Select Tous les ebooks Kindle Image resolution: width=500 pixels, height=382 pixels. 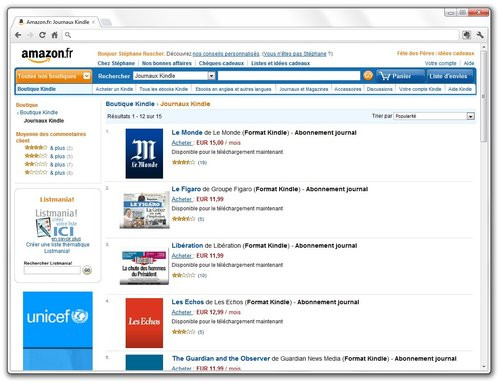point(164,89)
